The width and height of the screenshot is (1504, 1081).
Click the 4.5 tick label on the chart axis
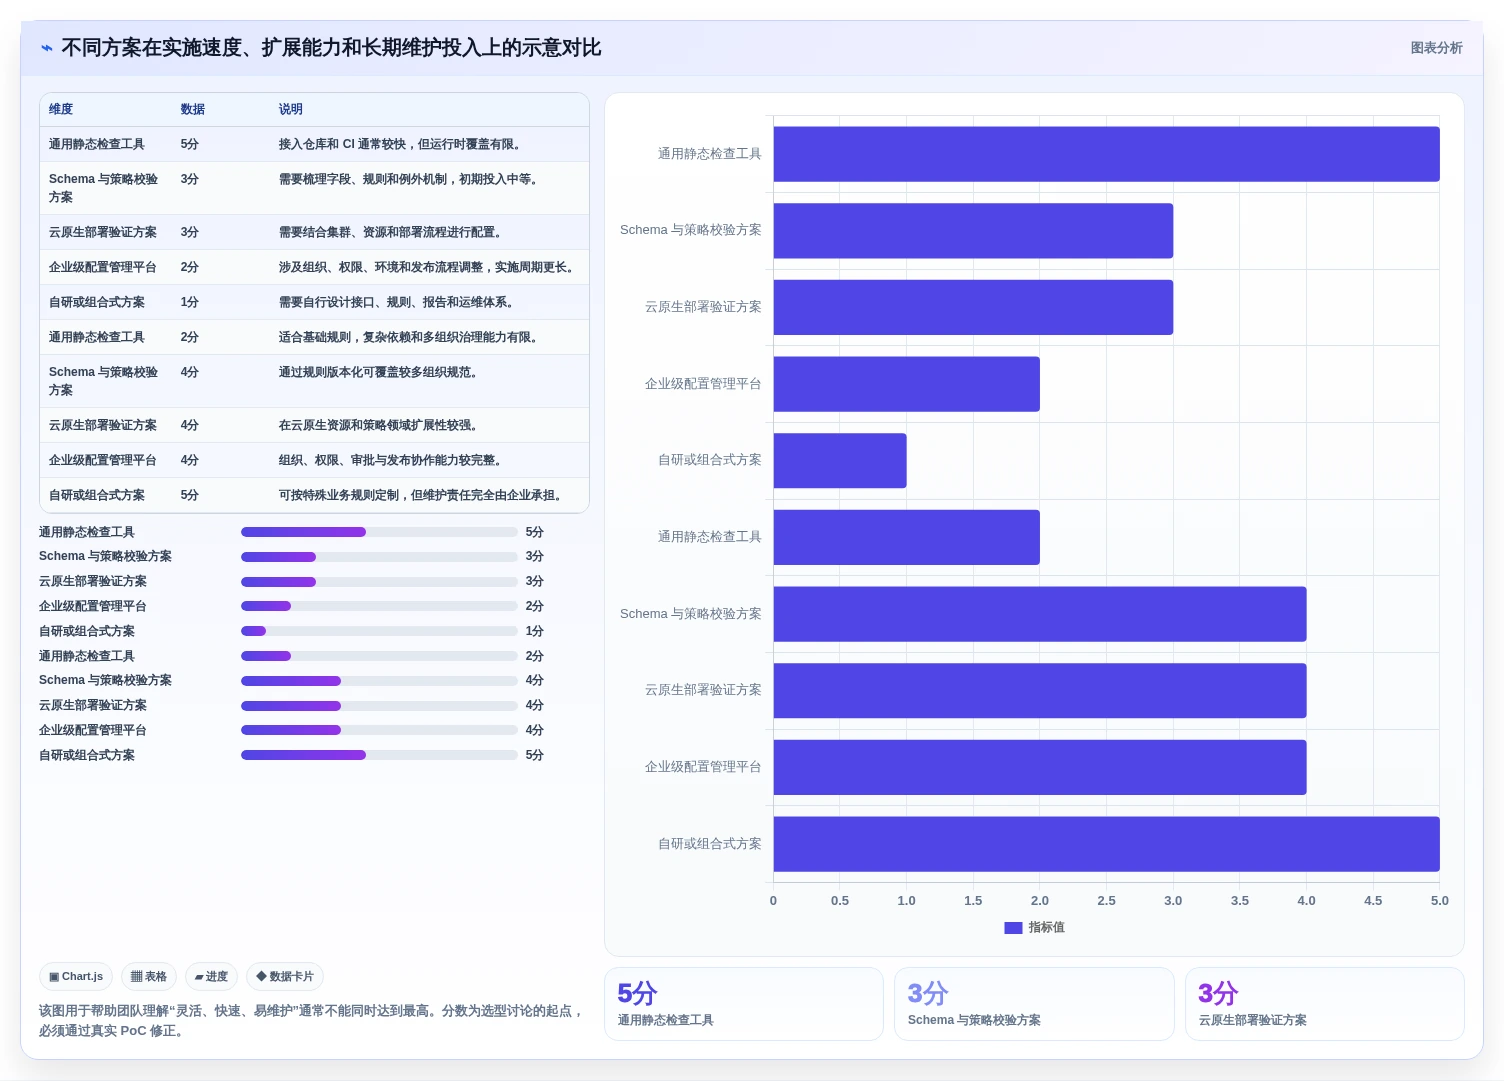1373,901
